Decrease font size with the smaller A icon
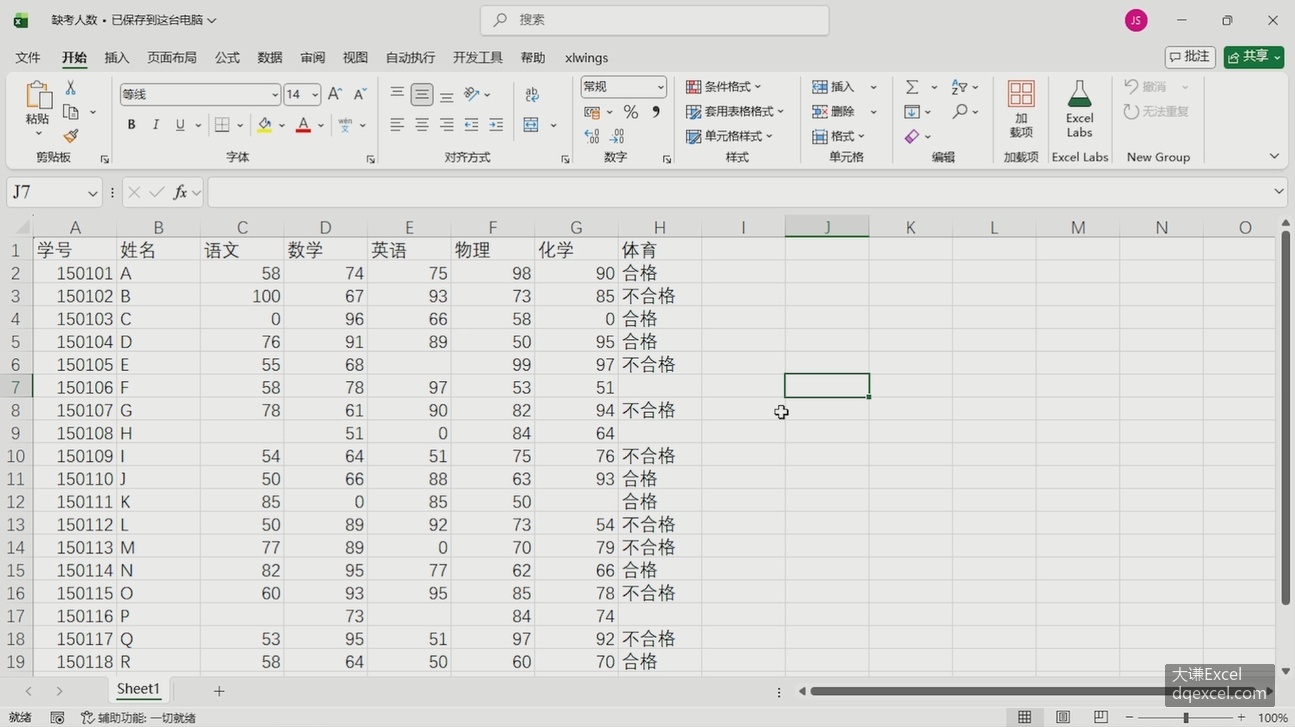The image size is (1295, 727). [360, 94]
